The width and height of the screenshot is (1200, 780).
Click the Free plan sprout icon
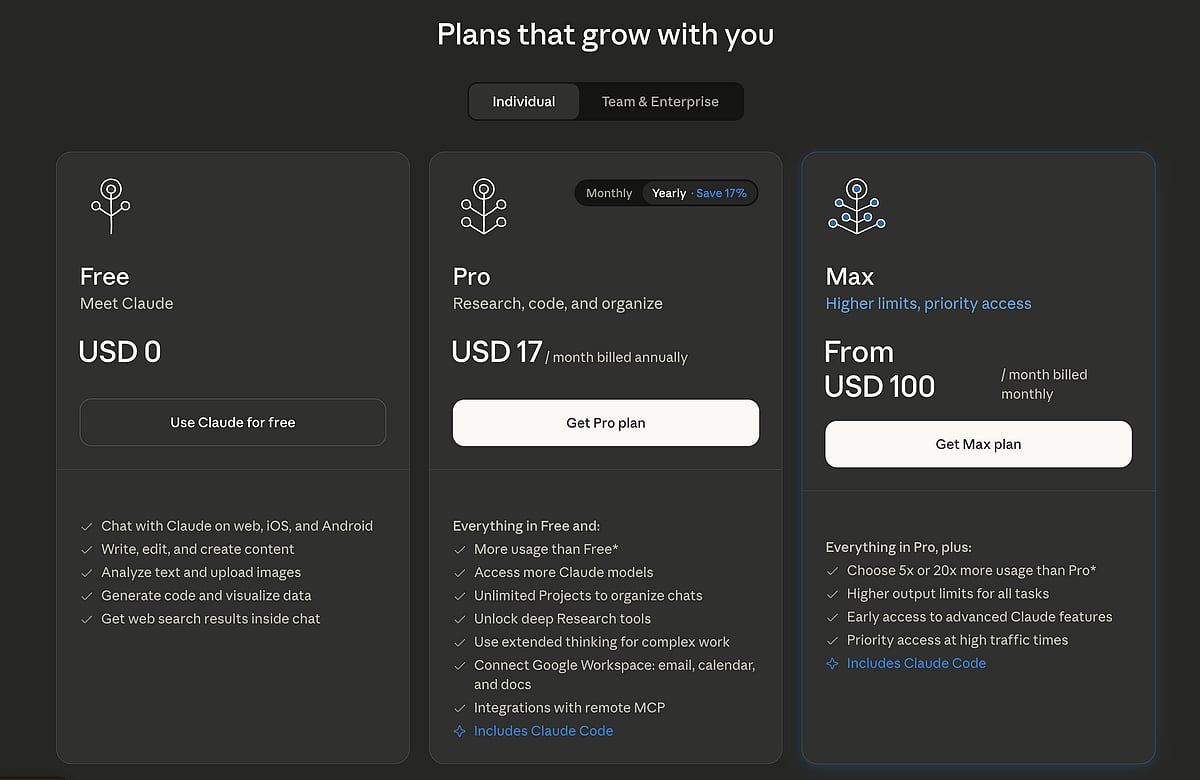point(111,206)
